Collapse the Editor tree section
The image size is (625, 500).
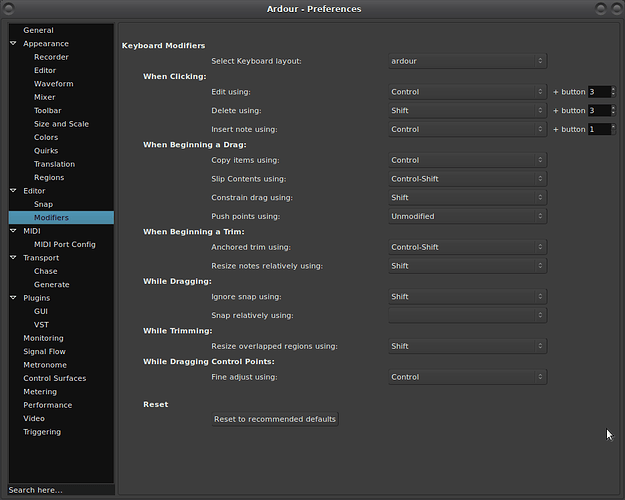pos(14,191)
